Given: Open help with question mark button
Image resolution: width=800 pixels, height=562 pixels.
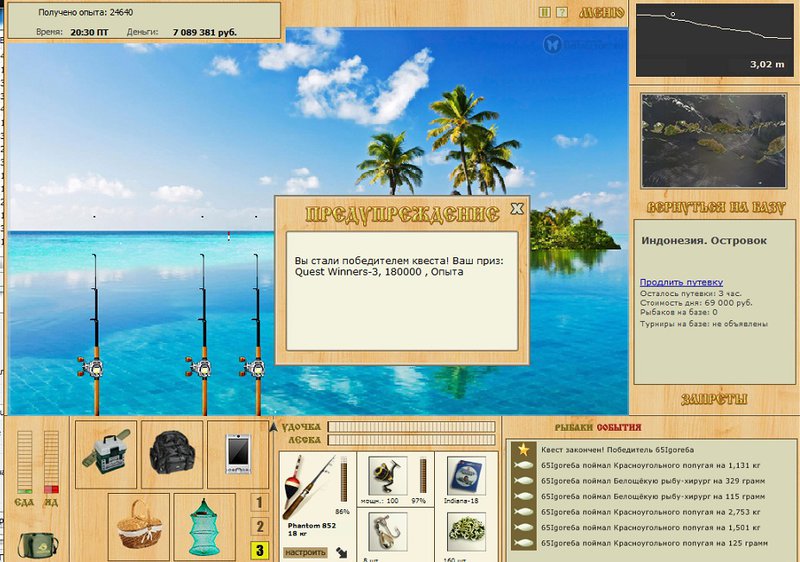Looking at the screenshot, I should click(562, 12).
